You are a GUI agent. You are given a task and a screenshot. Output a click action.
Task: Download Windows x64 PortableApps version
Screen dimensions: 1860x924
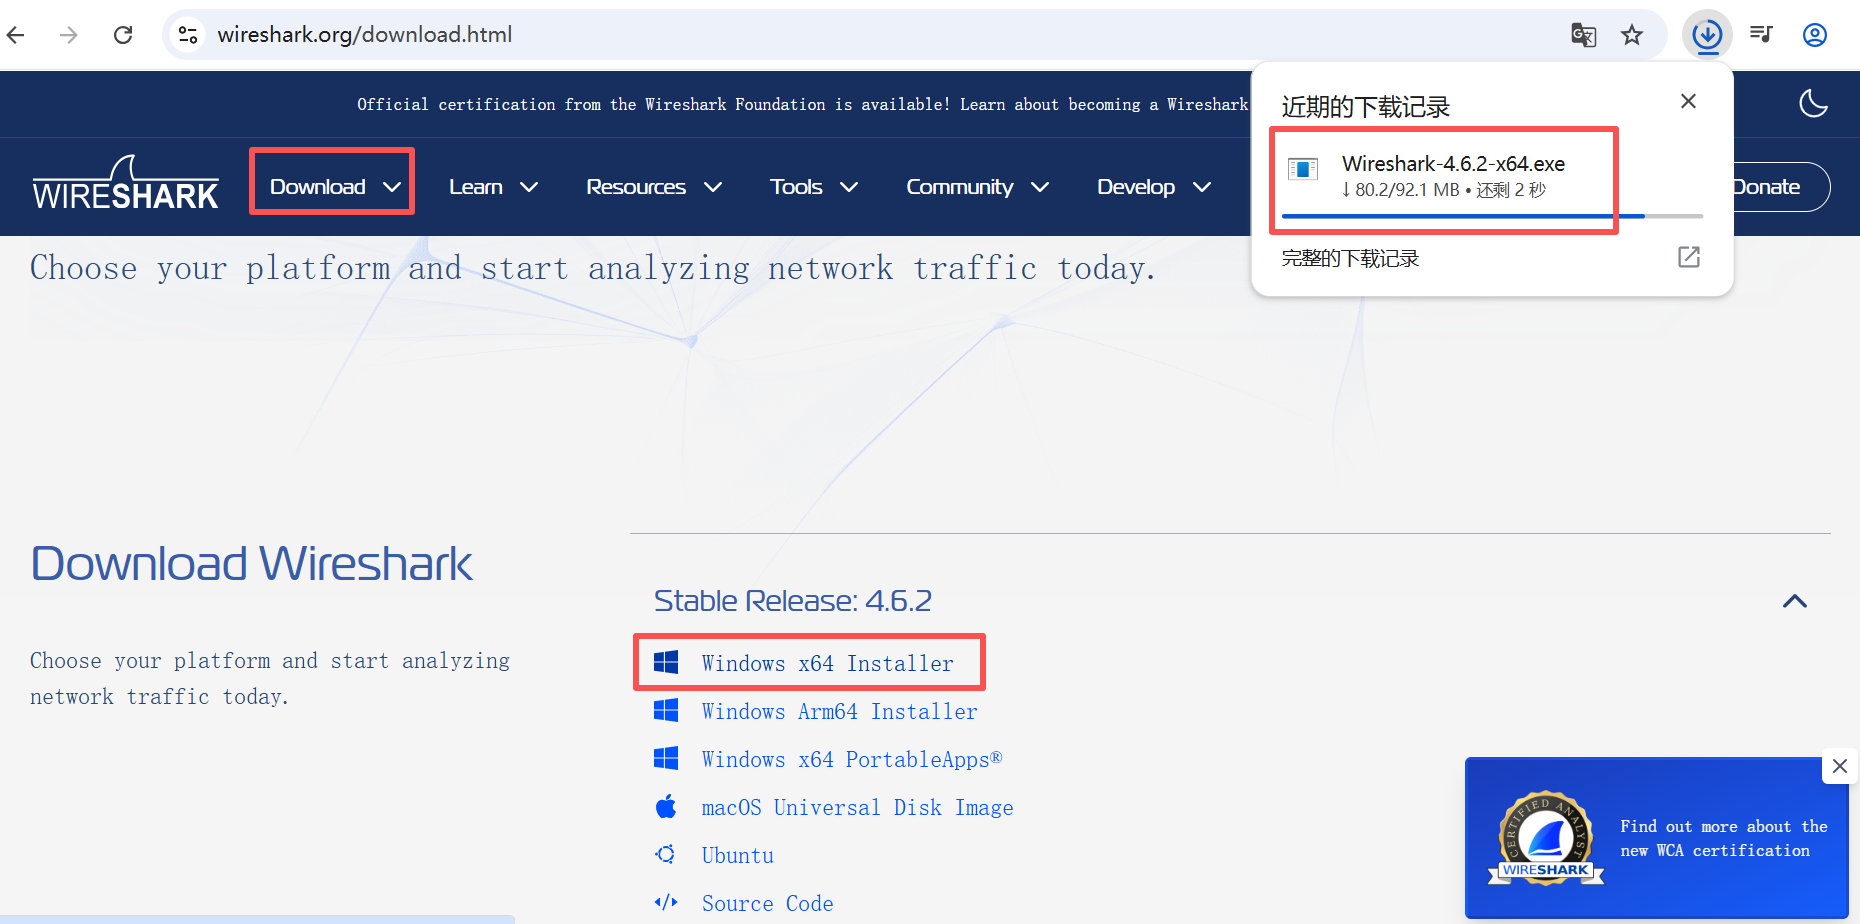[x=851, y=759]
